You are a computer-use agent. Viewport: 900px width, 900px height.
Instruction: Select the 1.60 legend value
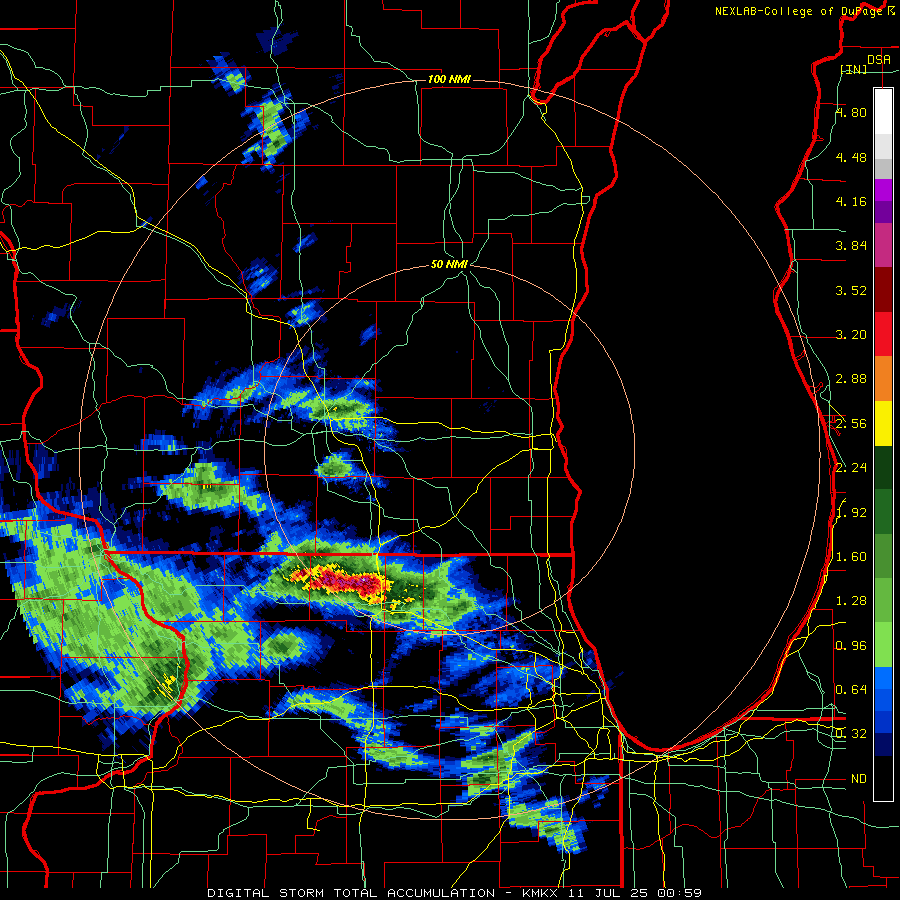pyautogui.click(x=851, y=557)
